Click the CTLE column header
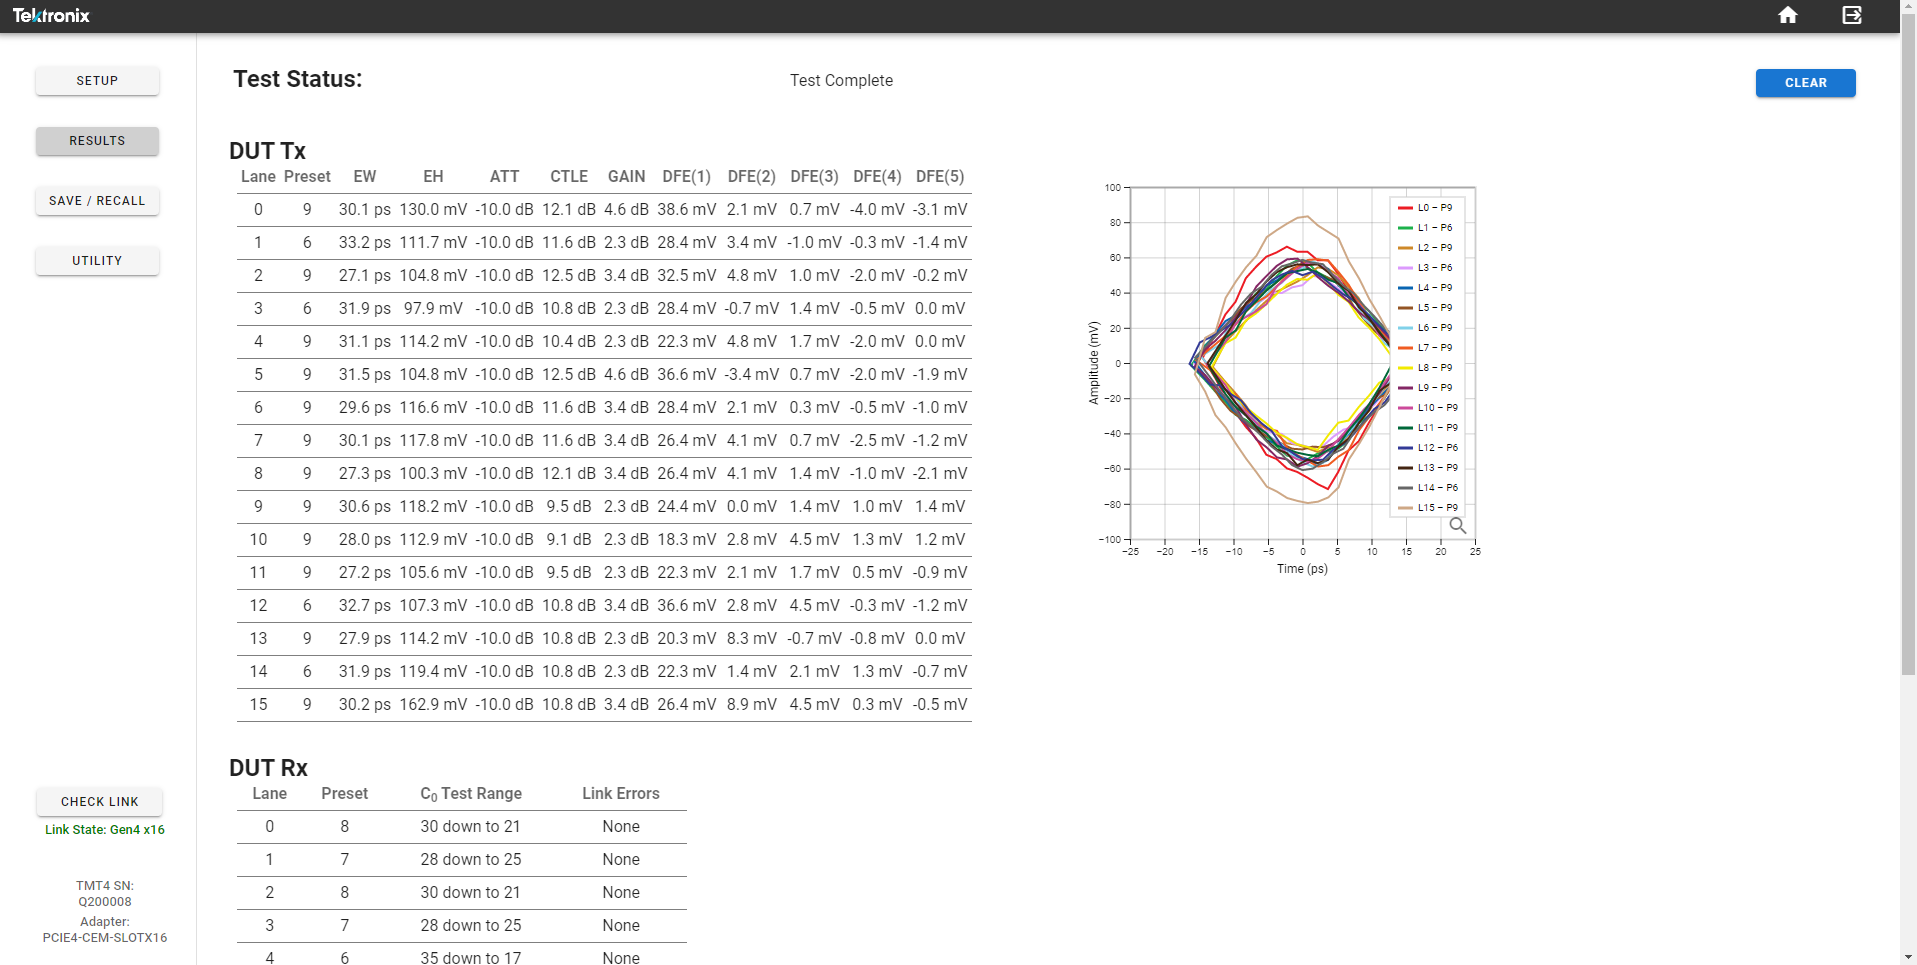Viewport: 1917px width, 965px height. 569,177
